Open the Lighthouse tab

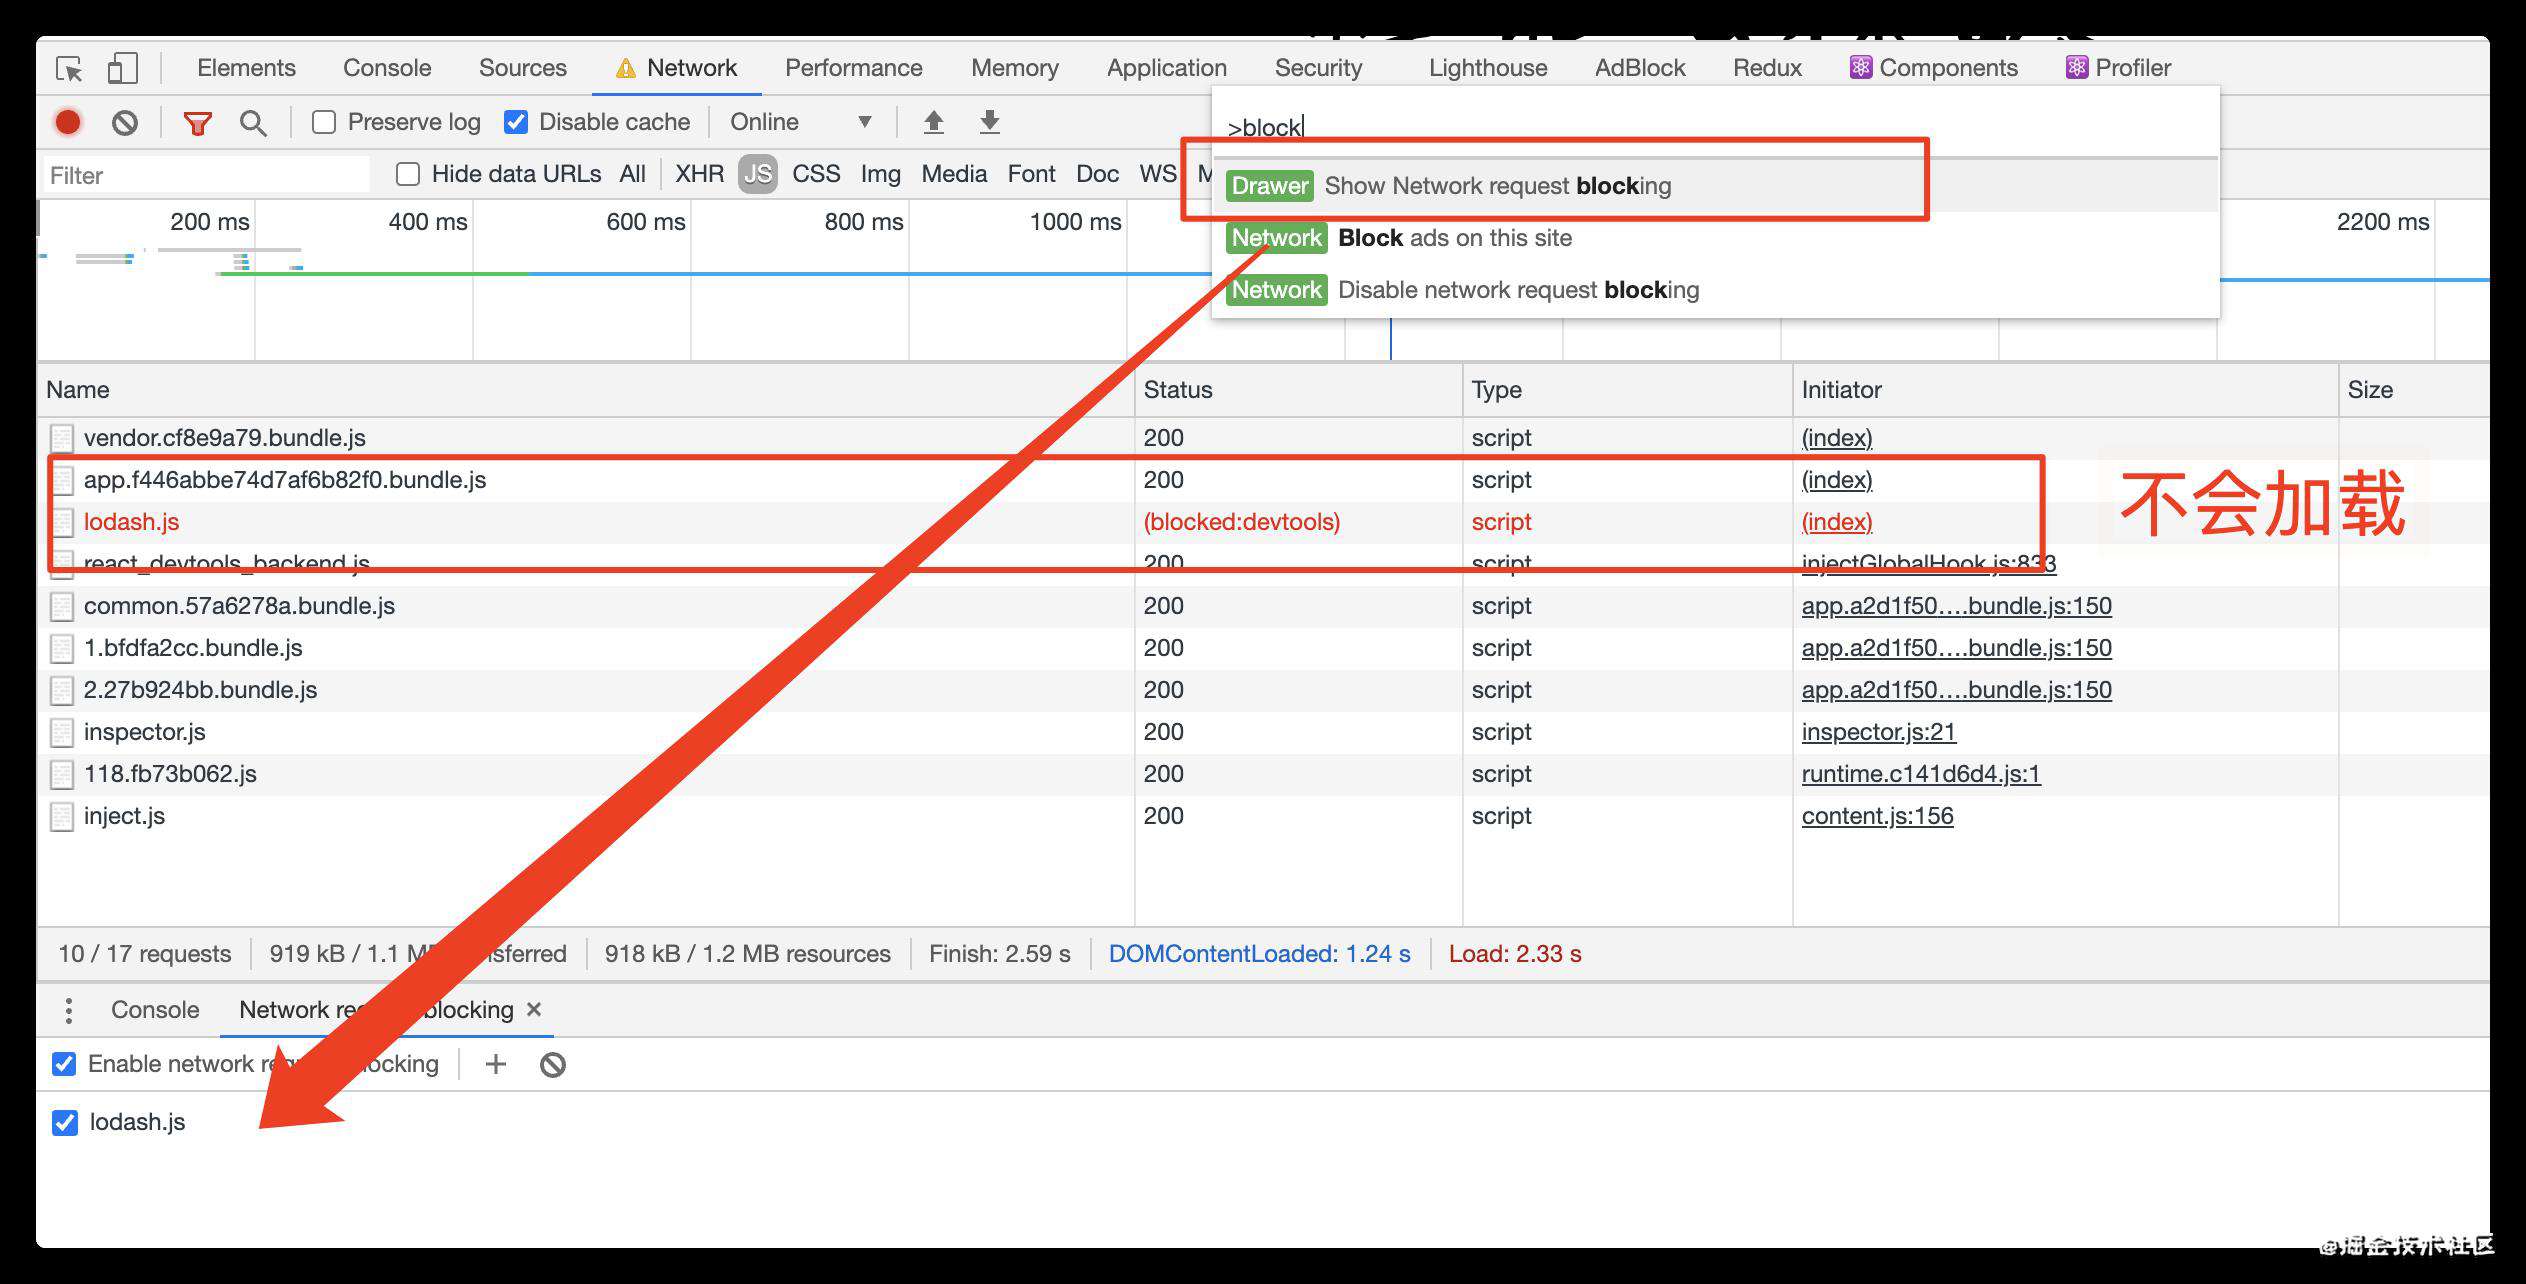1487,68
